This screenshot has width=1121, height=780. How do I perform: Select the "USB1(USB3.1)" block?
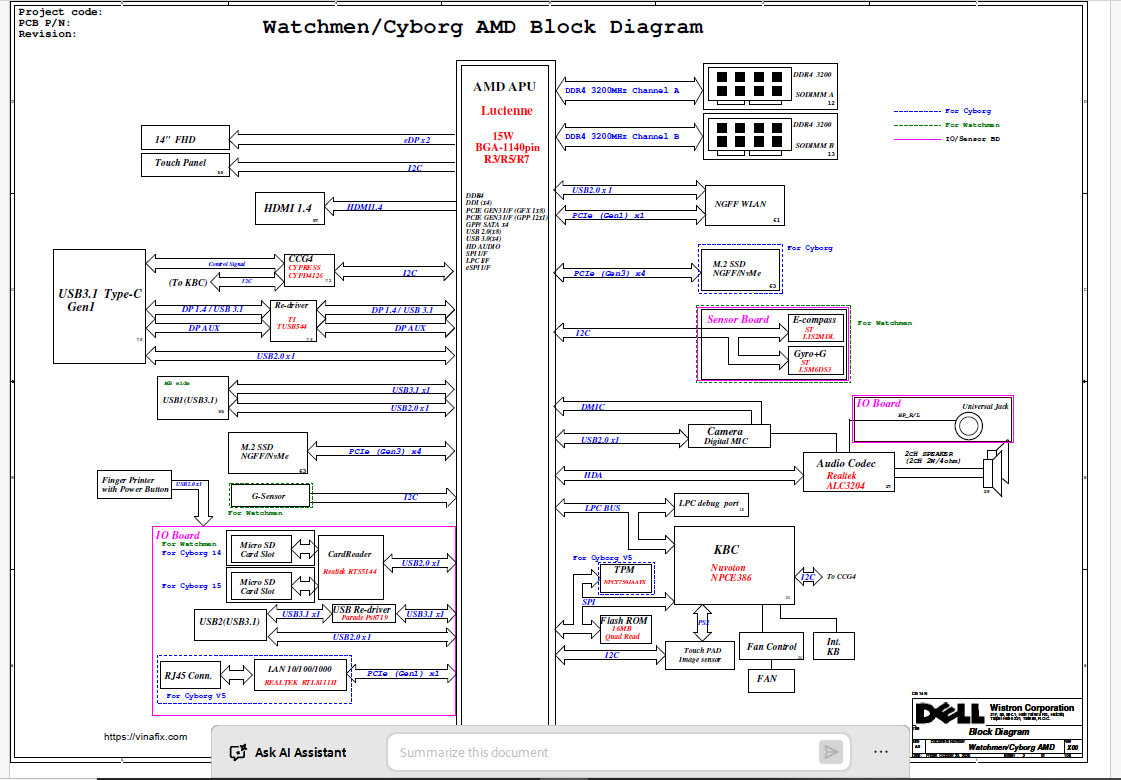192,398
